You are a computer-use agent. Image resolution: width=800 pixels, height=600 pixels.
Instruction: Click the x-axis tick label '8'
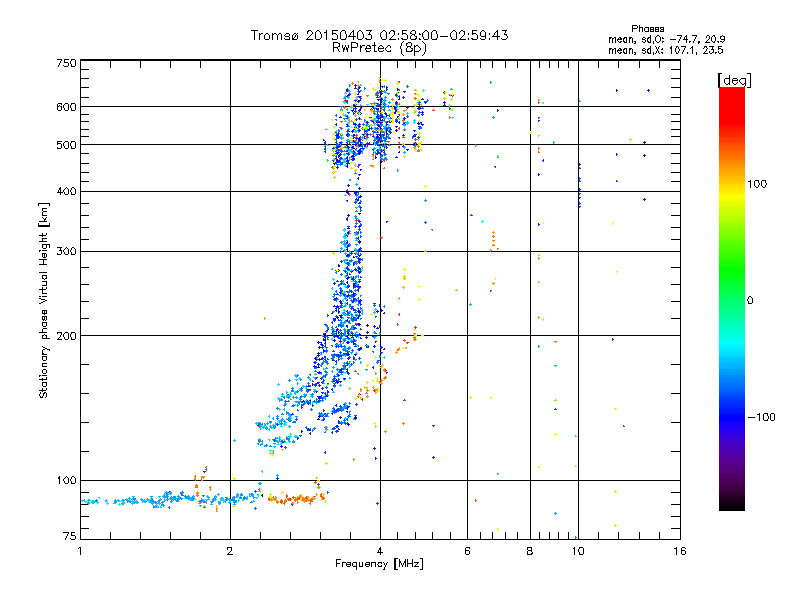[530, 551]
